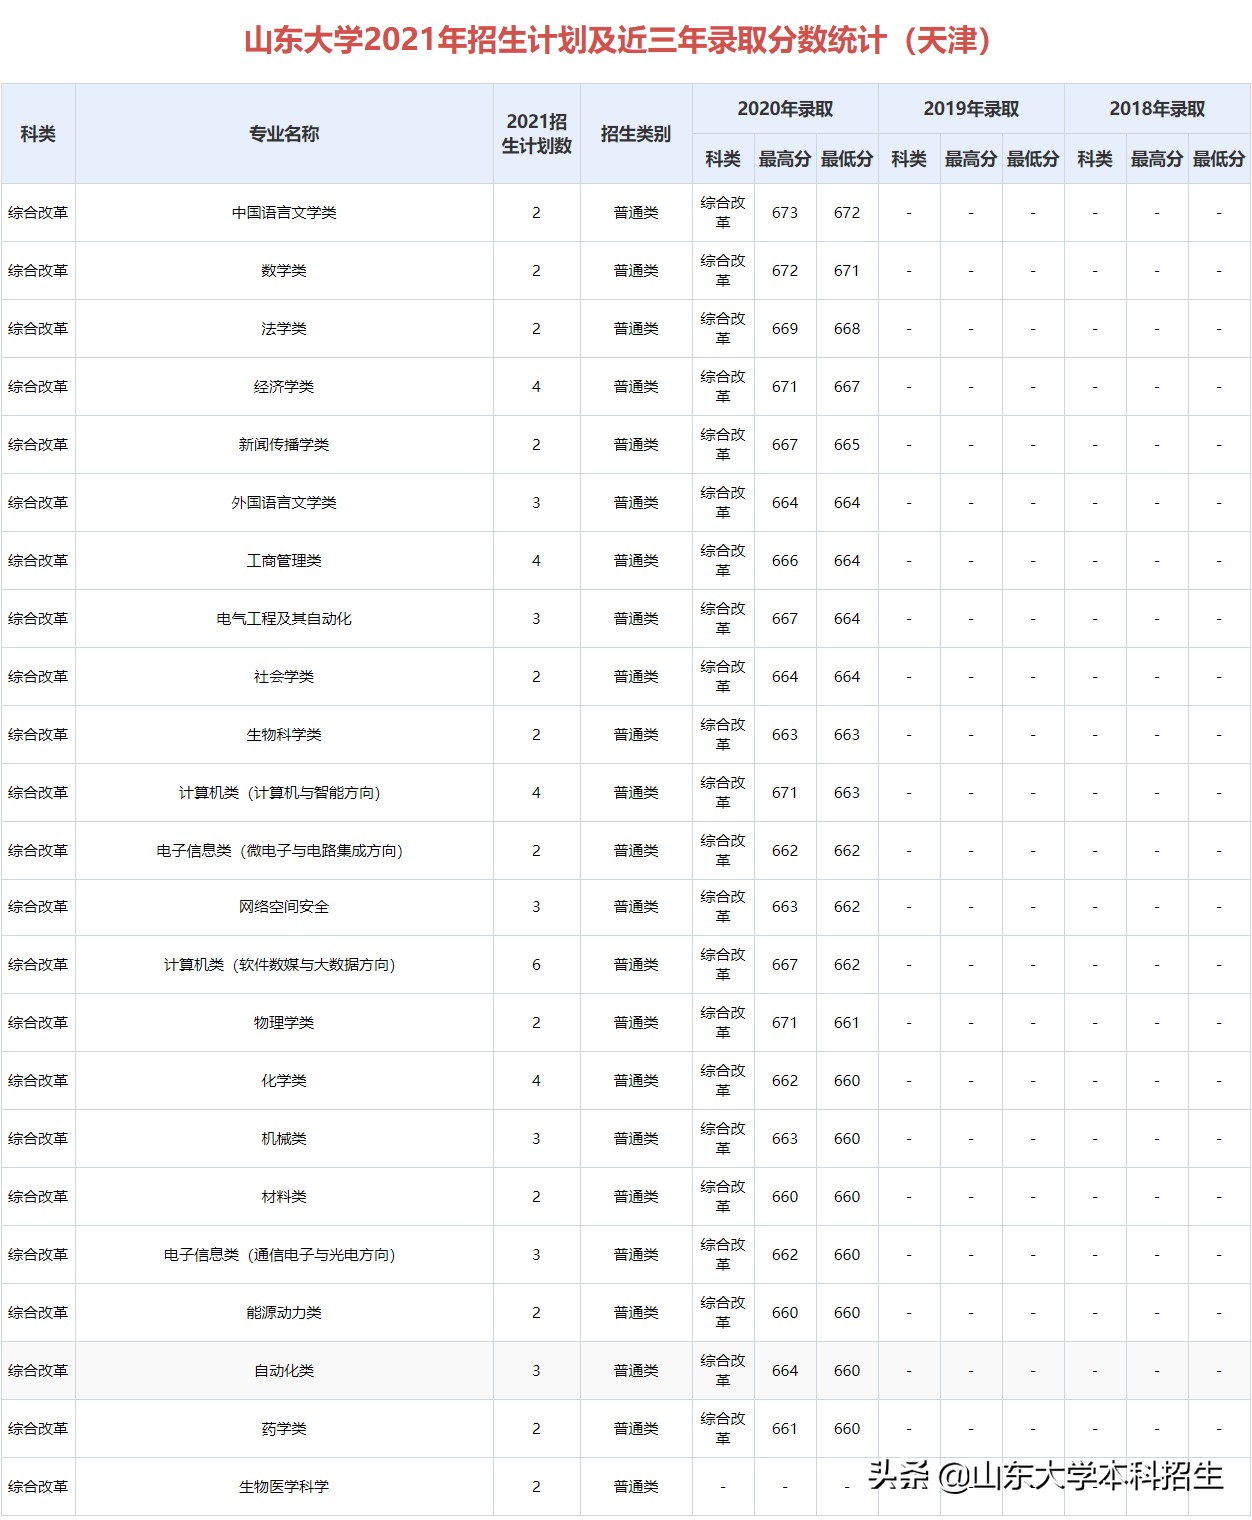Click the lowest score 660 for 药学类
The width and height of the screenshot is (1252, 1520).
coord(845,1429)
